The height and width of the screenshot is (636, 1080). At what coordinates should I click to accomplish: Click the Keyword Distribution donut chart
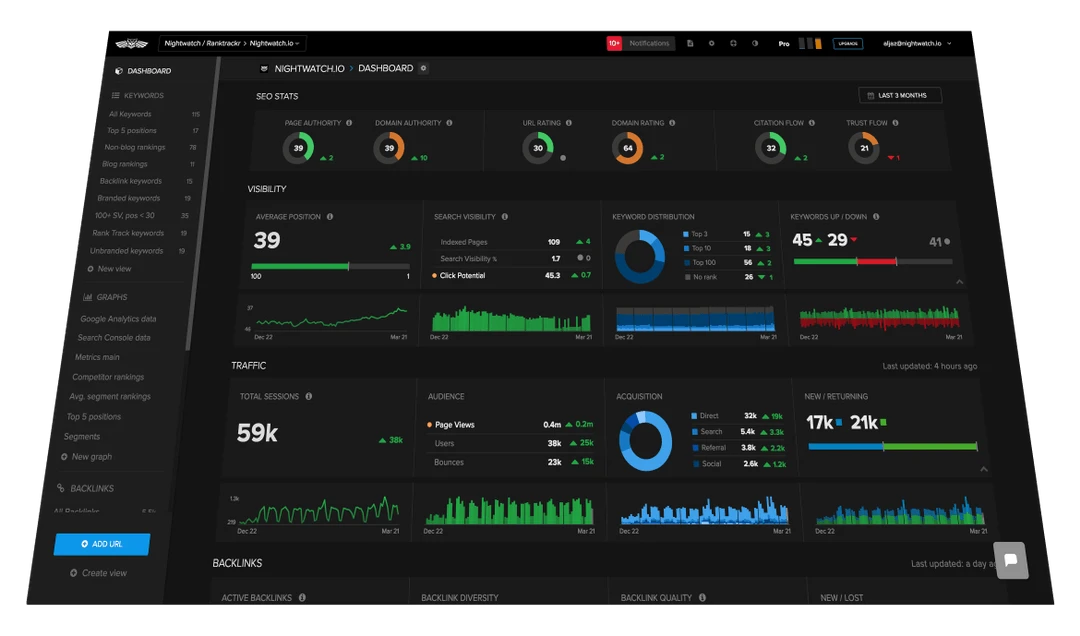pos(640,256)
